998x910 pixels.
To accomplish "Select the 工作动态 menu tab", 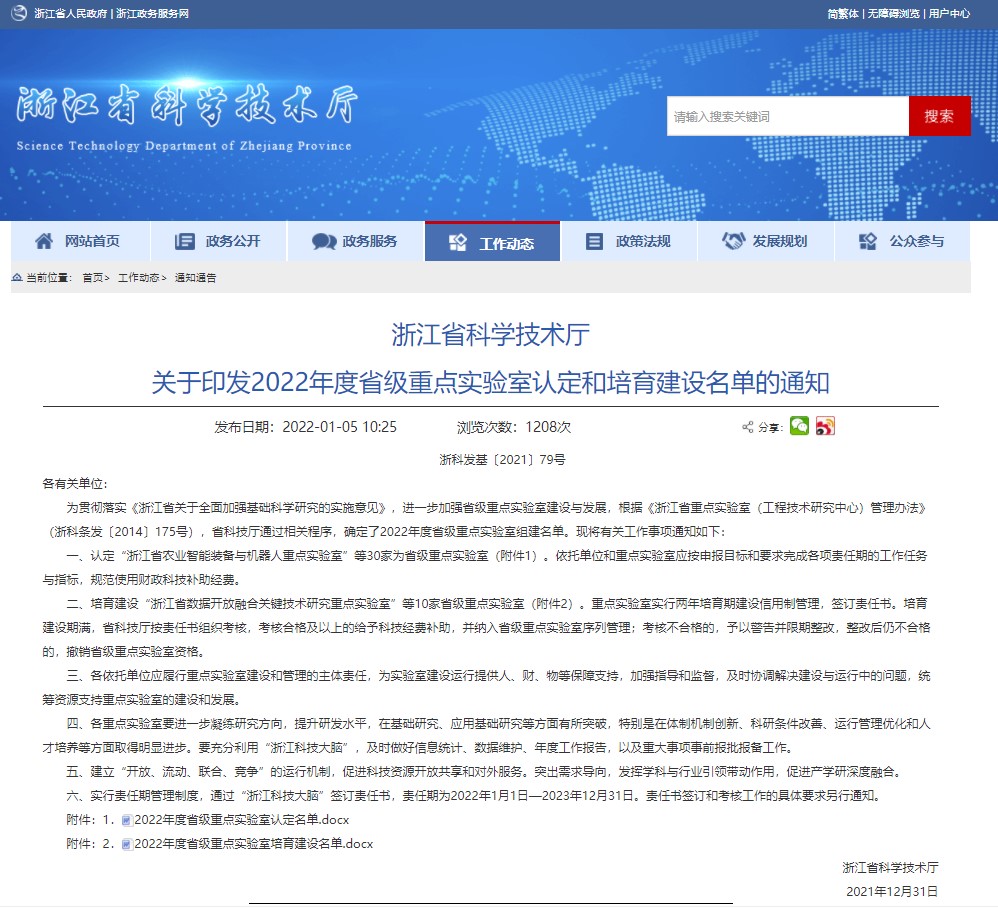I will pos(493,242).
